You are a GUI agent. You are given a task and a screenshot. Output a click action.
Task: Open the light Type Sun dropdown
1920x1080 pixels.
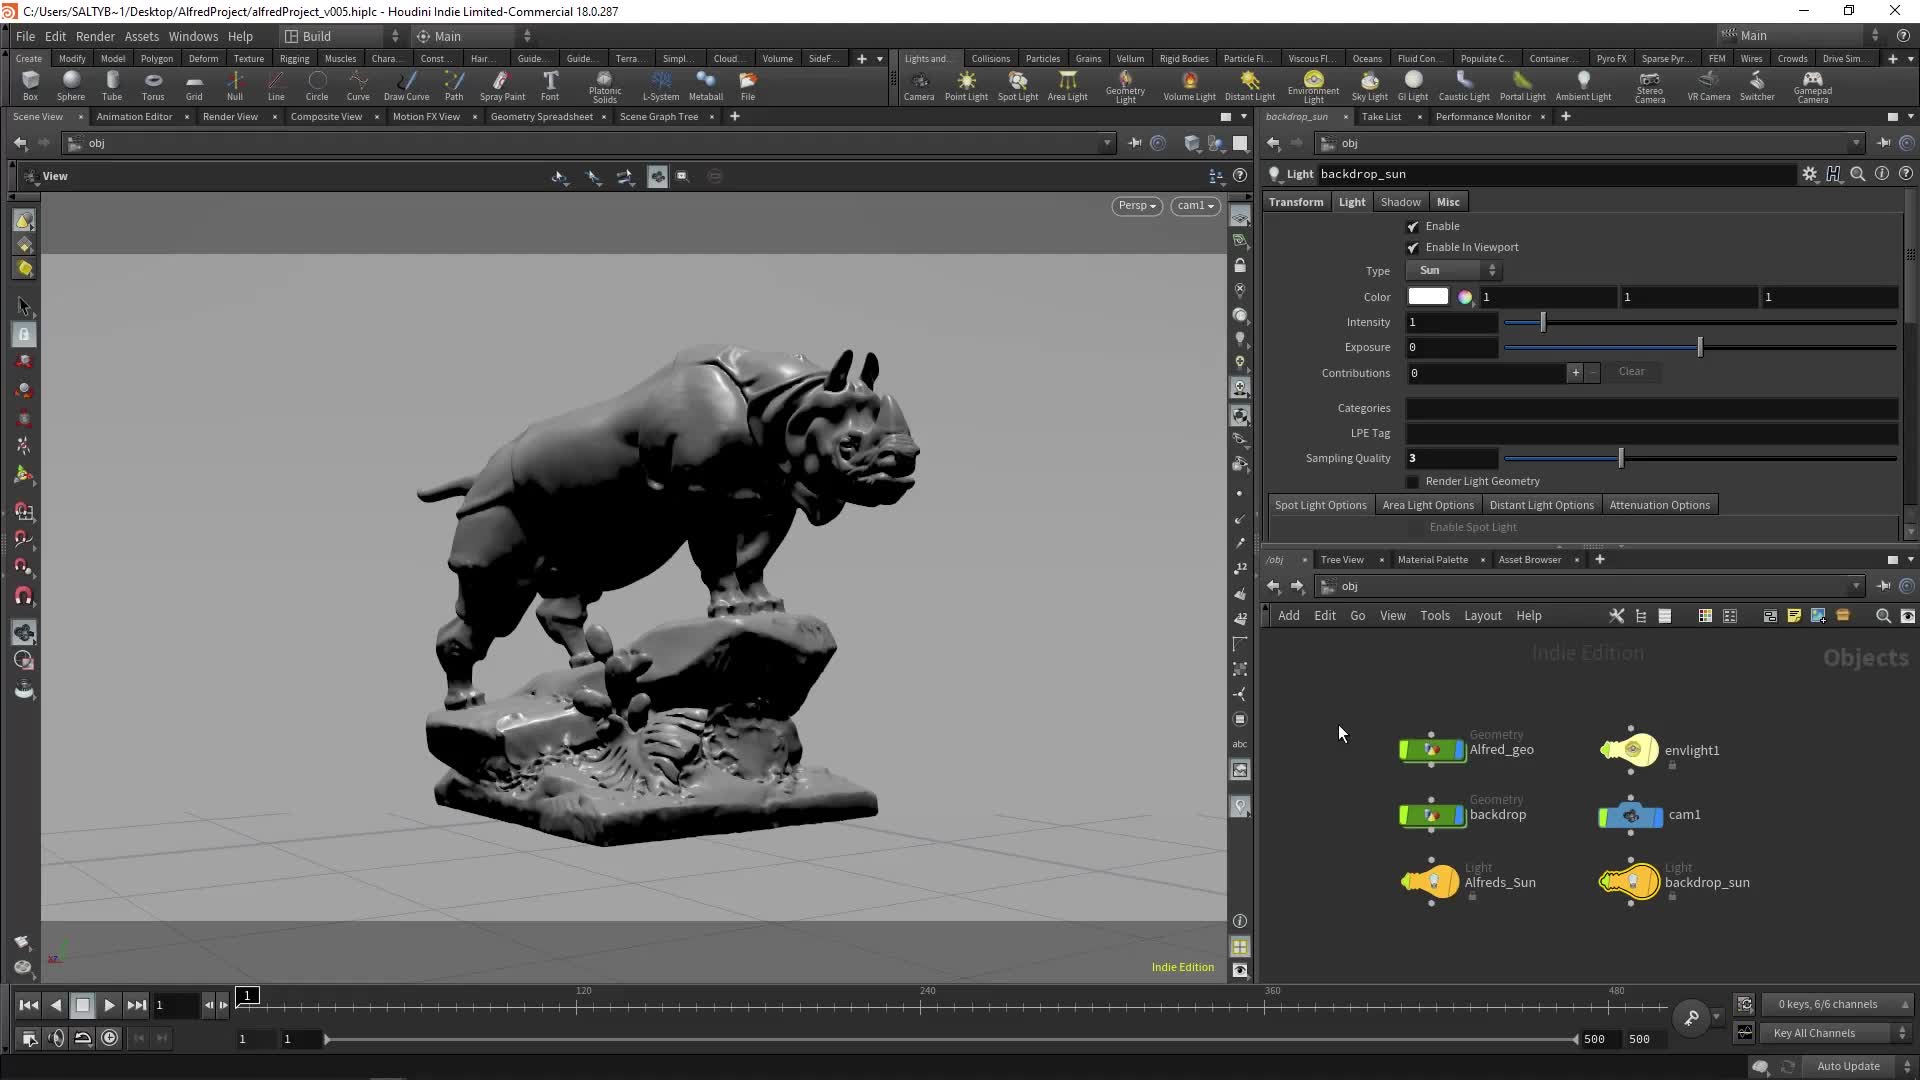click(x=1454, y=271)
